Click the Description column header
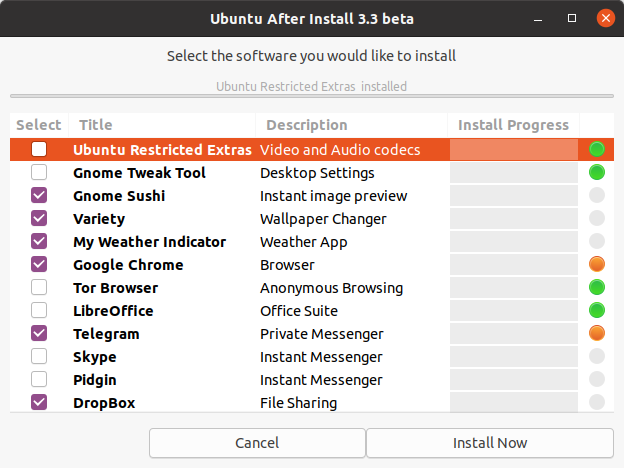The height and width of the screenshot is (468, 624). (351, 125)
